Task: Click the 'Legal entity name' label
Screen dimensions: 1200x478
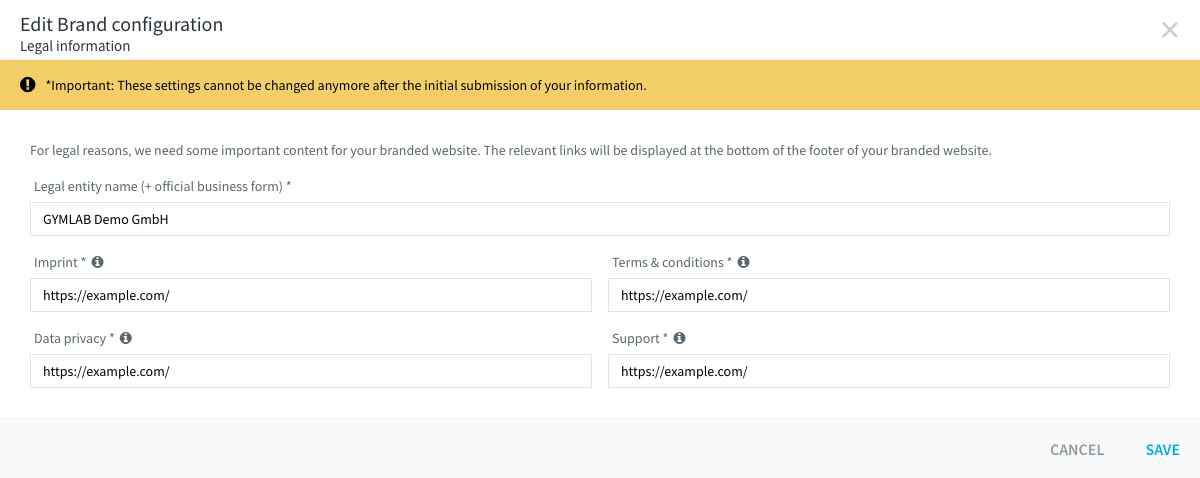Action: [x=163, y=187]
